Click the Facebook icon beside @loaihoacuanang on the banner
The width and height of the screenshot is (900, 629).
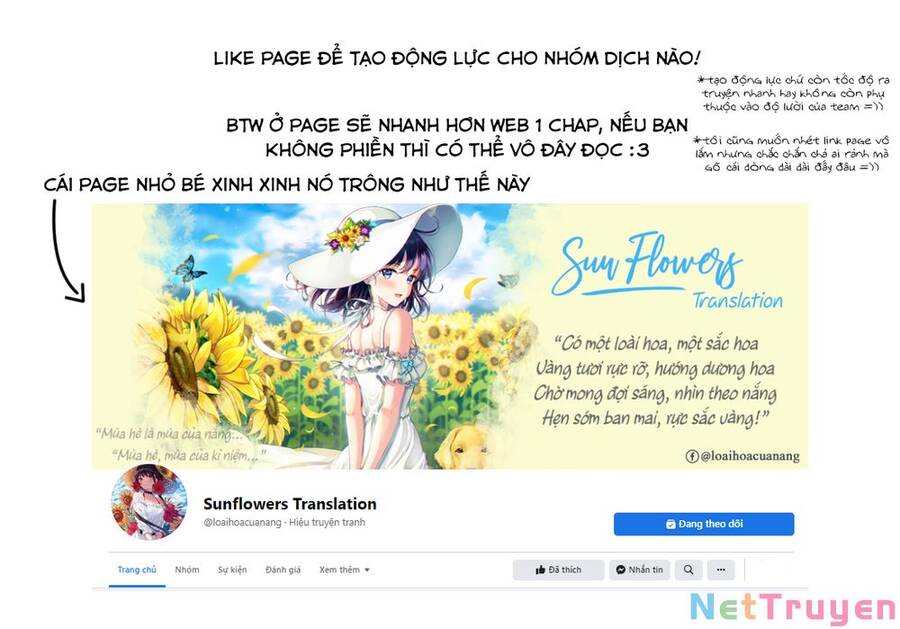click(x=692, y=456)
